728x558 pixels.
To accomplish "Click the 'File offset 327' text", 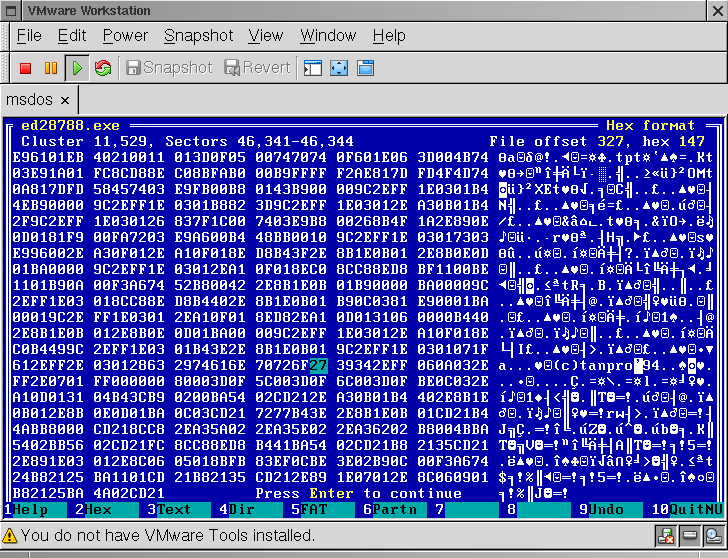I will tap(556, 142).
